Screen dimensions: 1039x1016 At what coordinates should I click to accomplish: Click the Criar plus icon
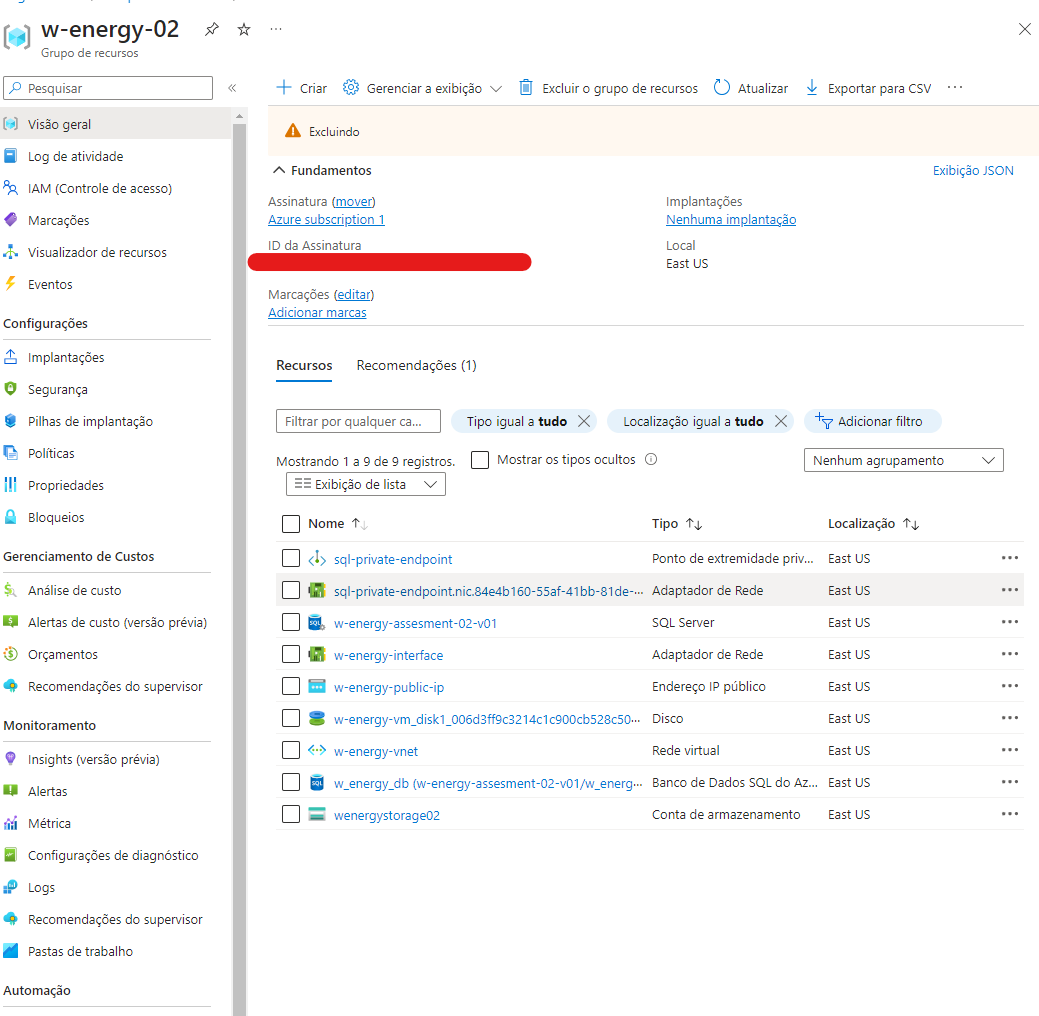click(284, 87)
